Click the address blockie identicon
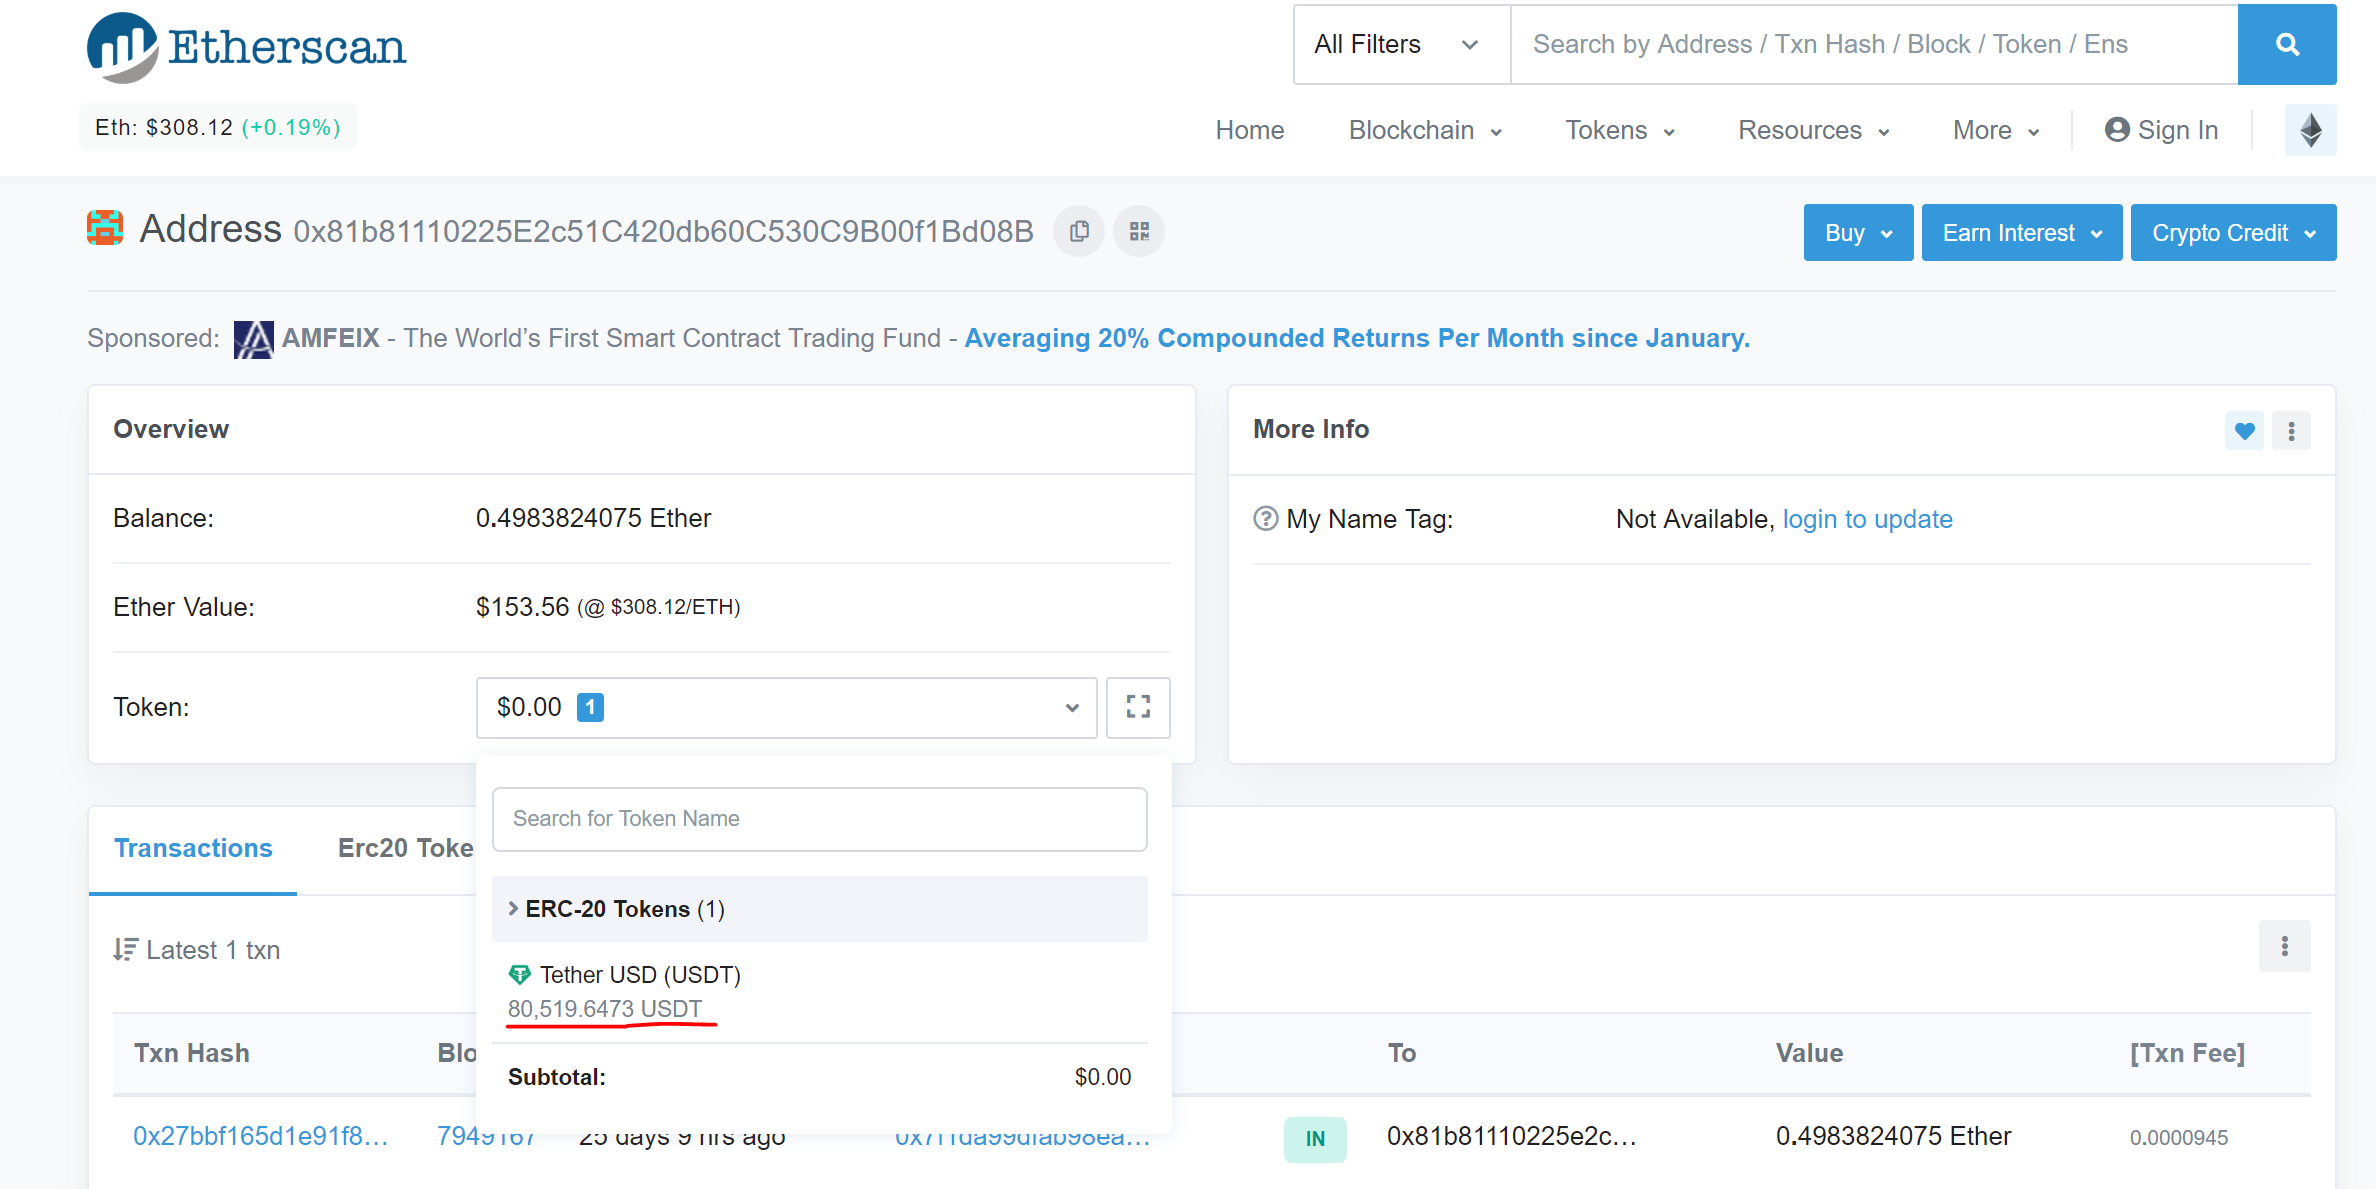The width and height of the screenshot is (2376, 1189). coord(105,228)
